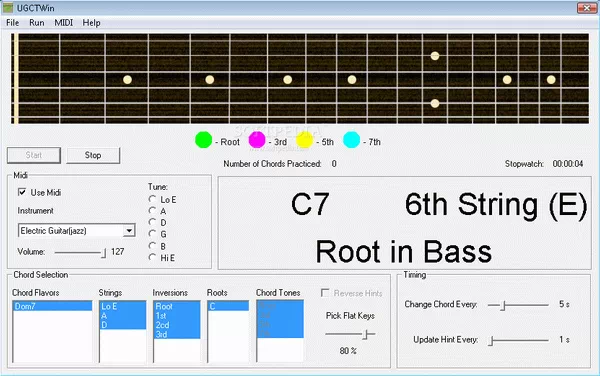Click the cyan 7th legend circle
Image resolution: width=600 pixels, height=376 pixels.
tap(351, 140)
